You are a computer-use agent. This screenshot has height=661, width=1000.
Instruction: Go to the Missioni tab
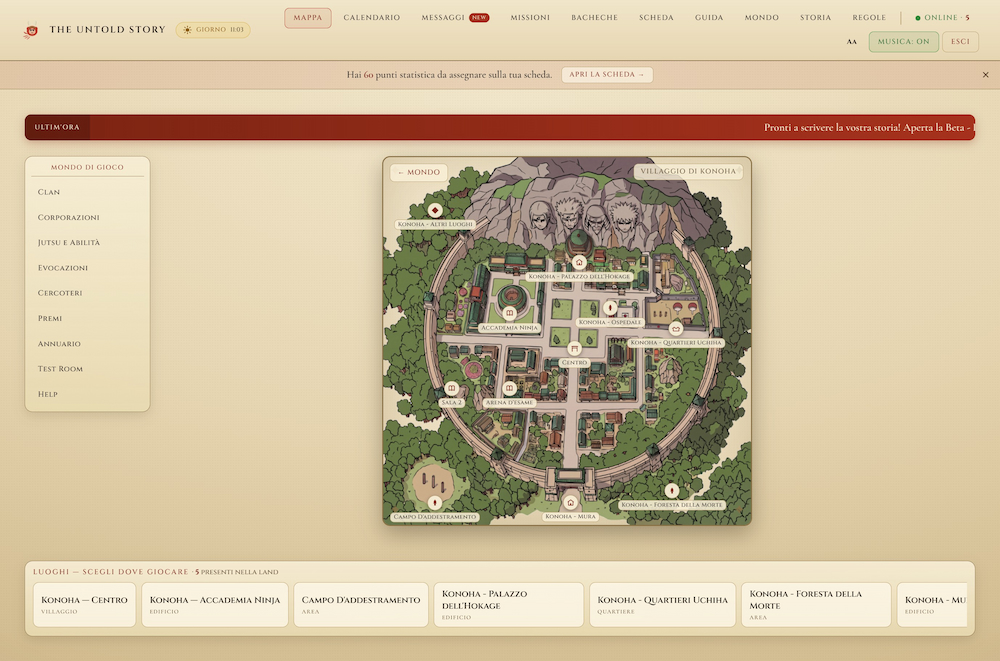[x=530, y=18]
